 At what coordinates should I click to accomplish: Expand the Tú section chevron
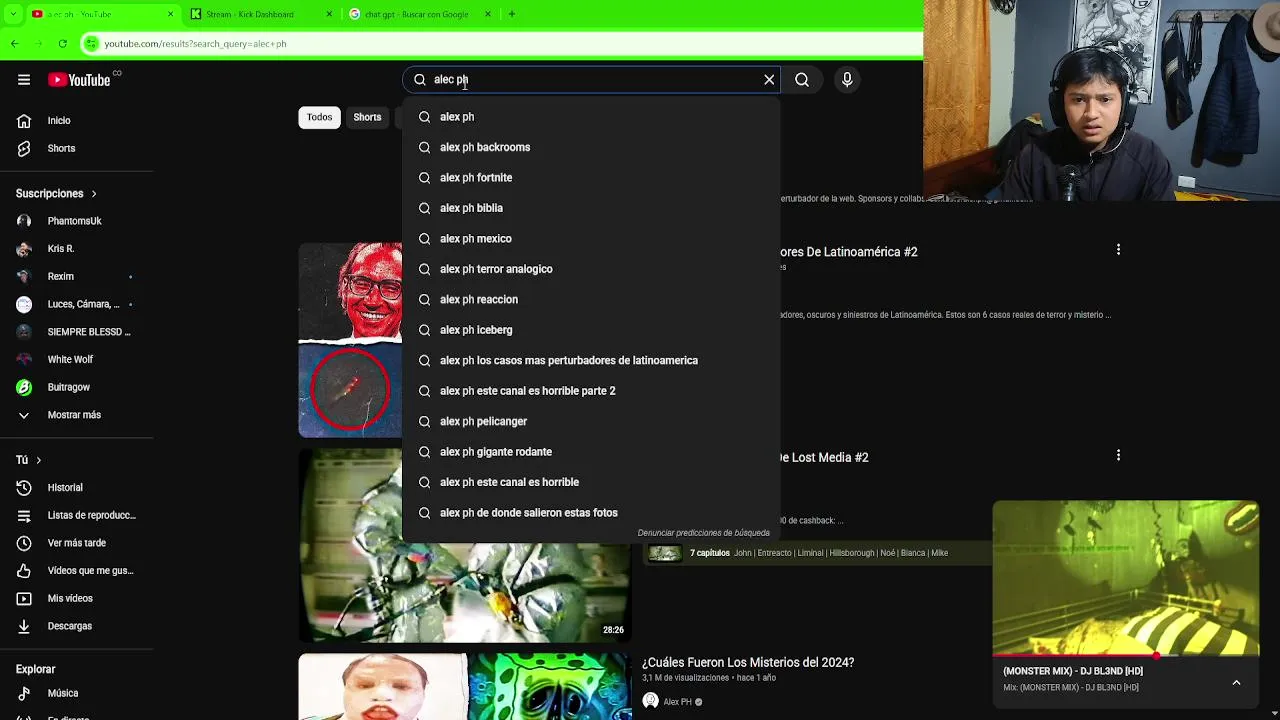point(38,460)
